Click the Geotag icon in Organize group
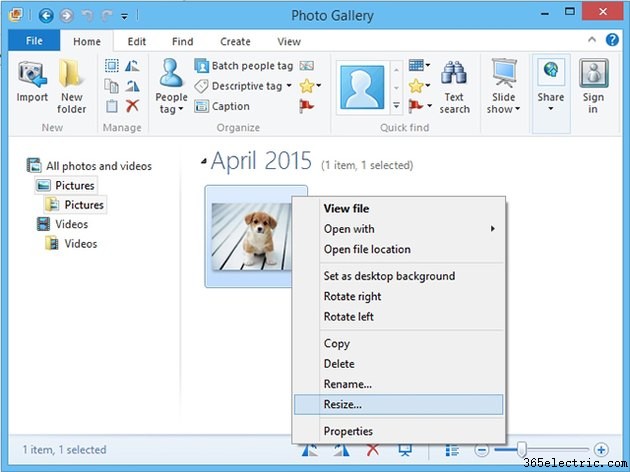630x472 pixels. click(x=307, y=65)
